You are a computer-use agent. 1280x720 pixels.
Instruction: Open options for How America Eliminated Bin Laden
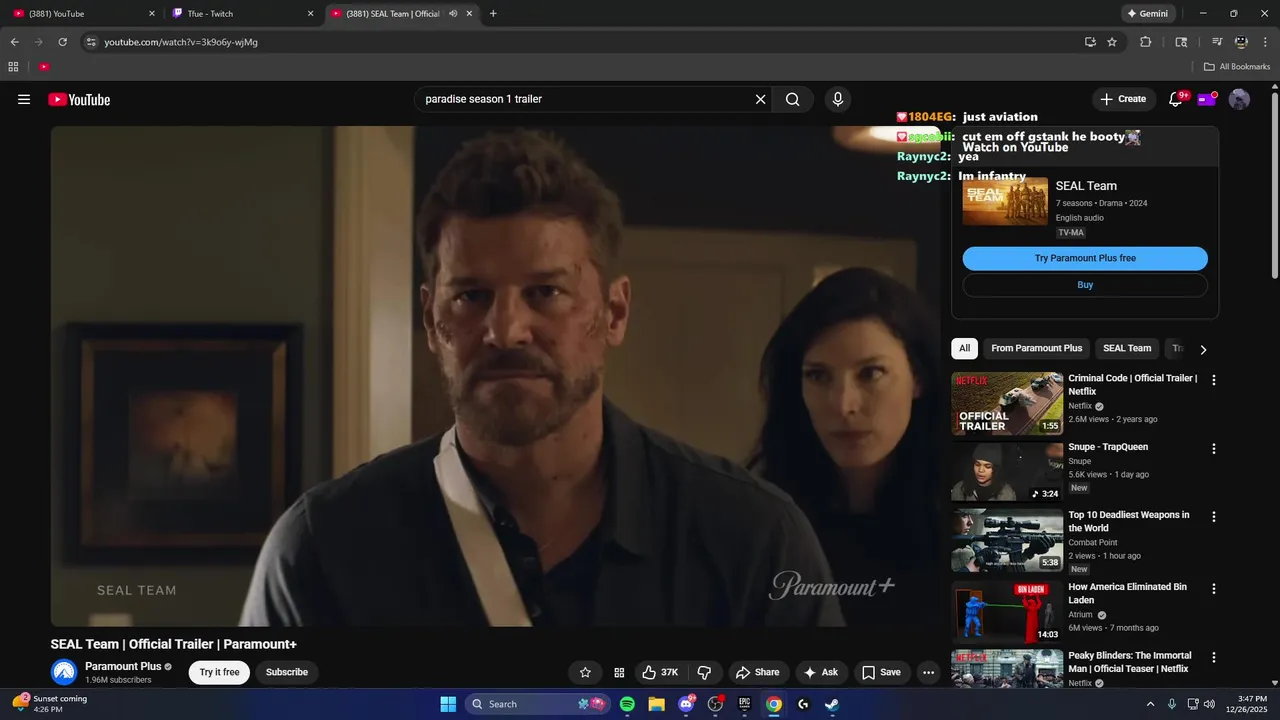click(1214, 589)
